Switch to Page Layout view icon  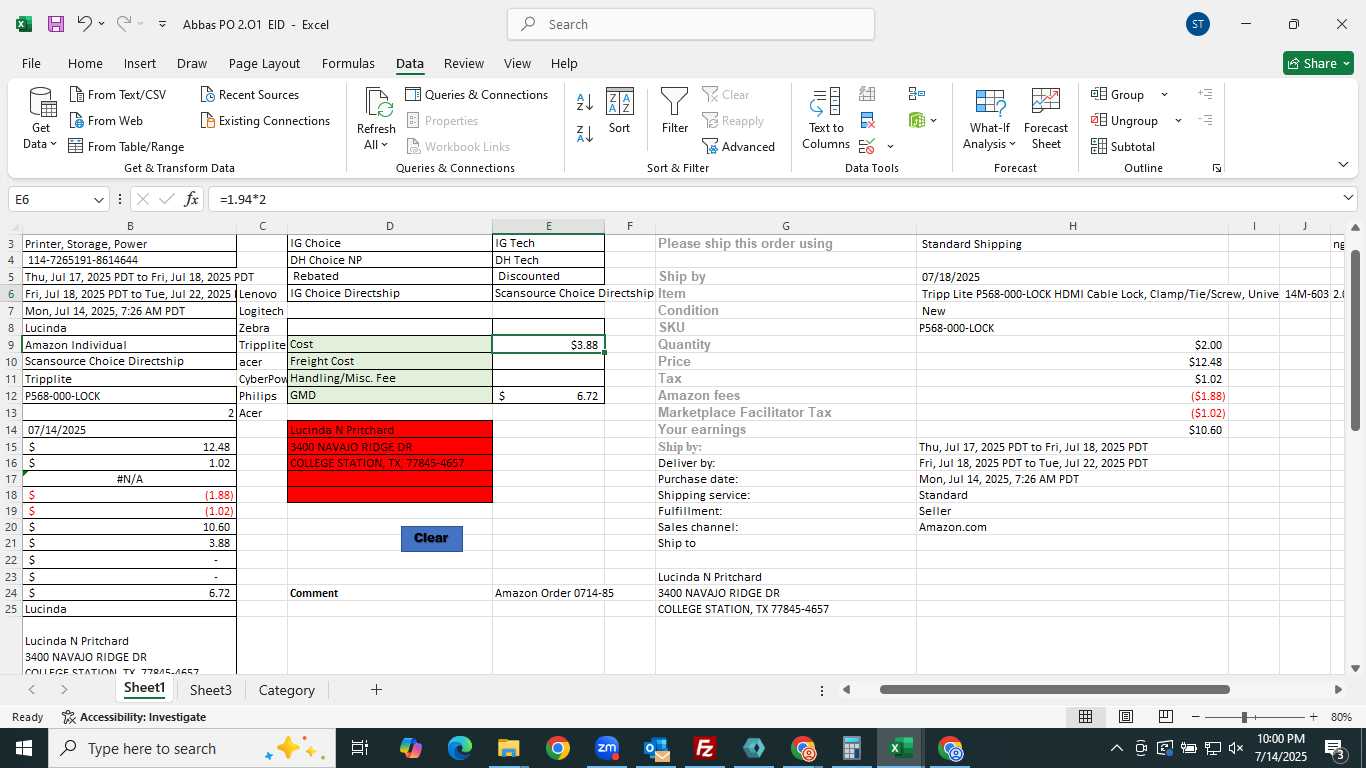point(1125,717)
